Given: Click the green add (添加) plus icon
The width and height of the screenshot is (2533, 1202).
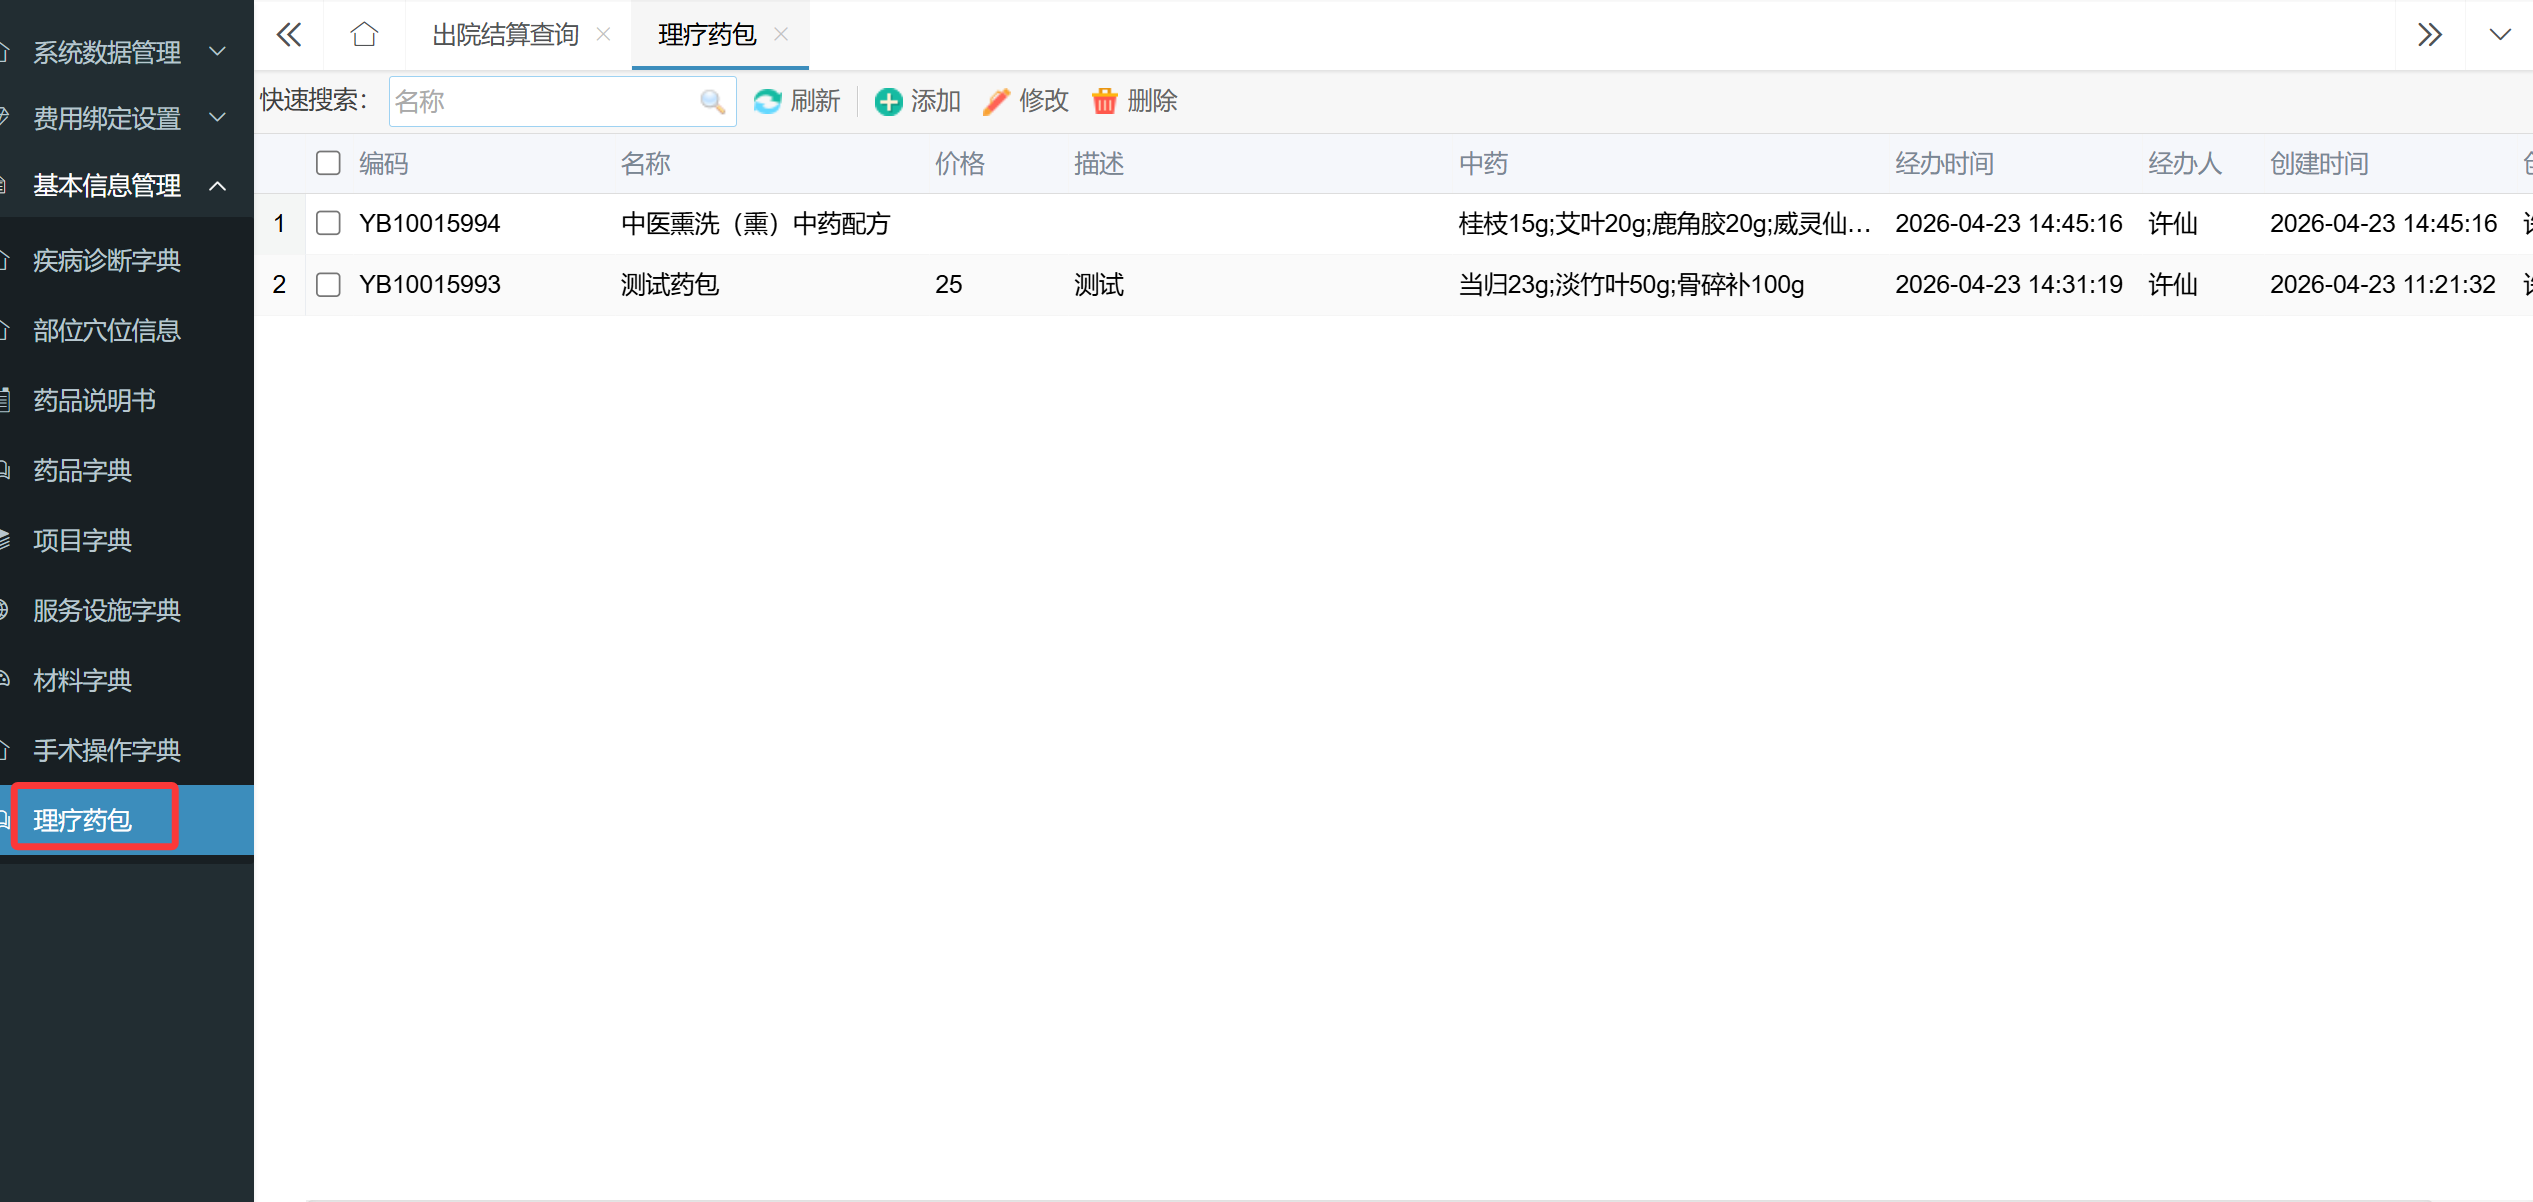Looking at the screenshot, I should 888,102.
